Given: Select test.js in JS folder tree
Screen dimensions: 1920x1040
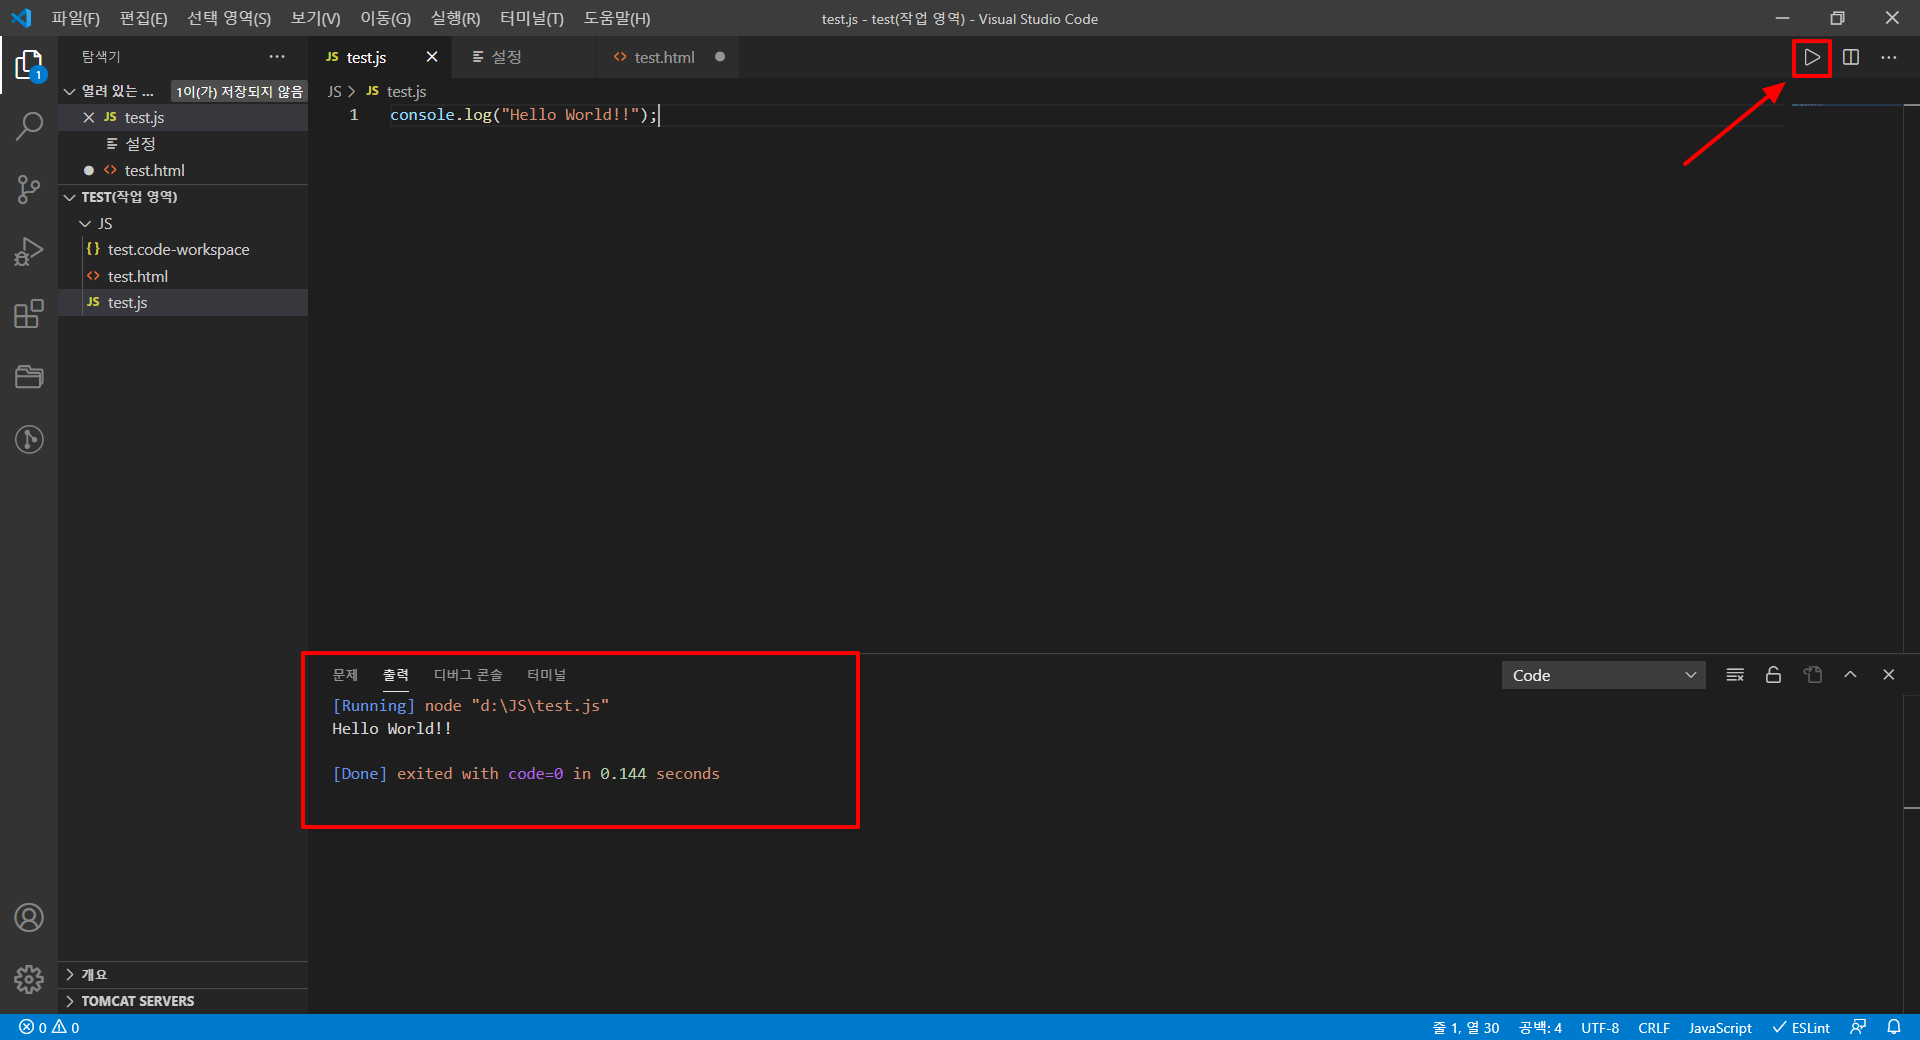Looking at the screenshot, I should click(x=183, y=302).
